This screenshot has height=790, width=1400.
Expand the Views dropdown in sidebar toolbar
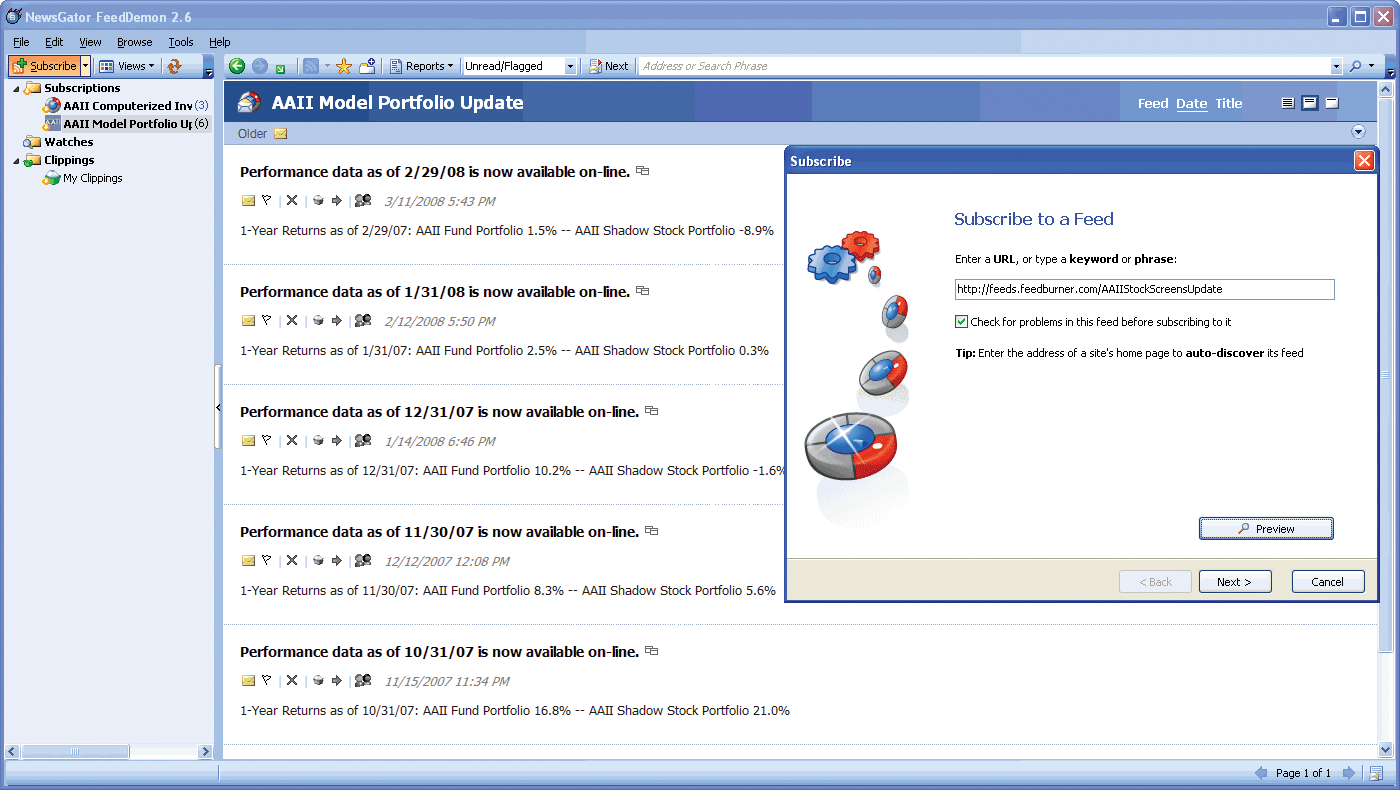[127, 66]
